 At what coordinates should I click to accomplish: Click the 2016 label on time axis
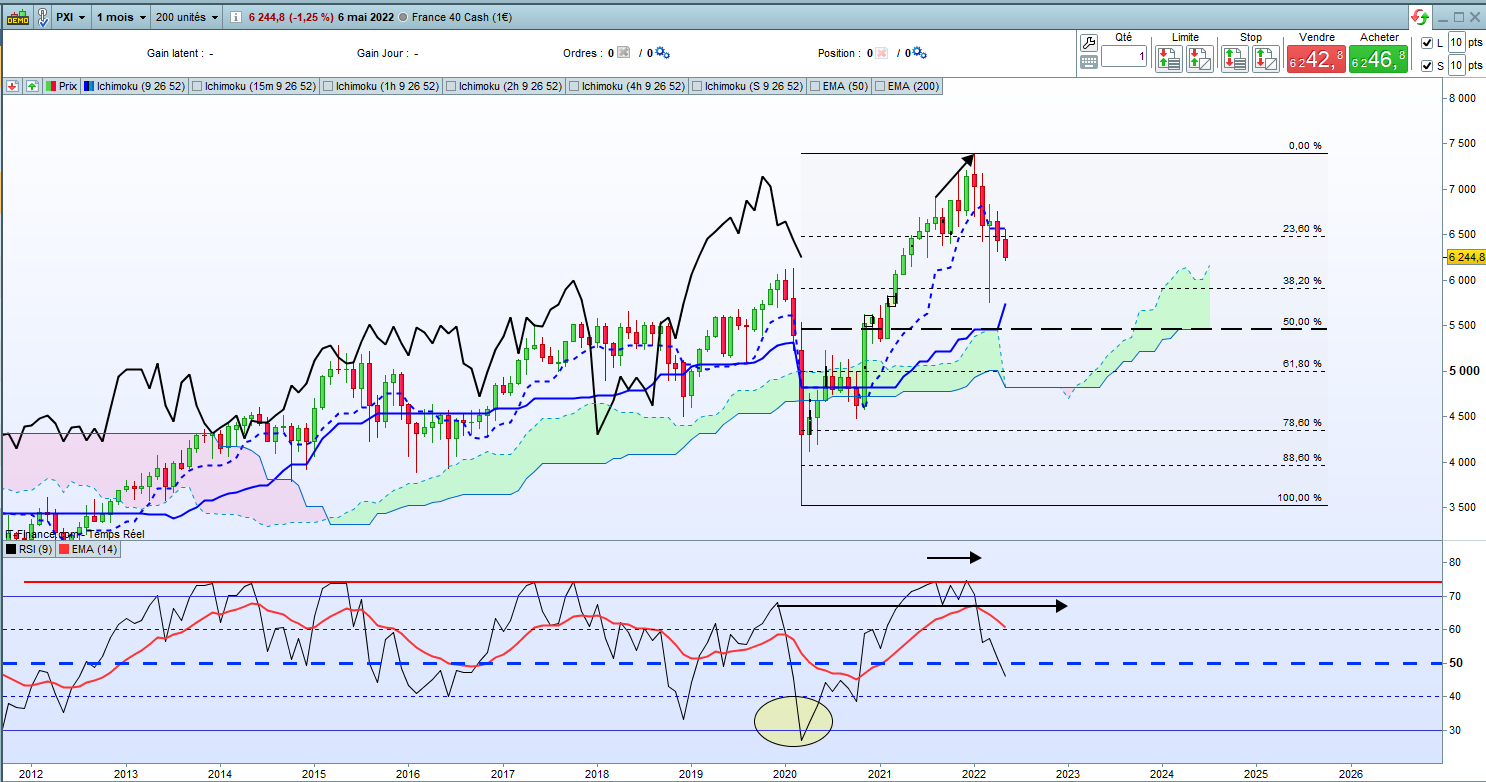tap(408, 773)
